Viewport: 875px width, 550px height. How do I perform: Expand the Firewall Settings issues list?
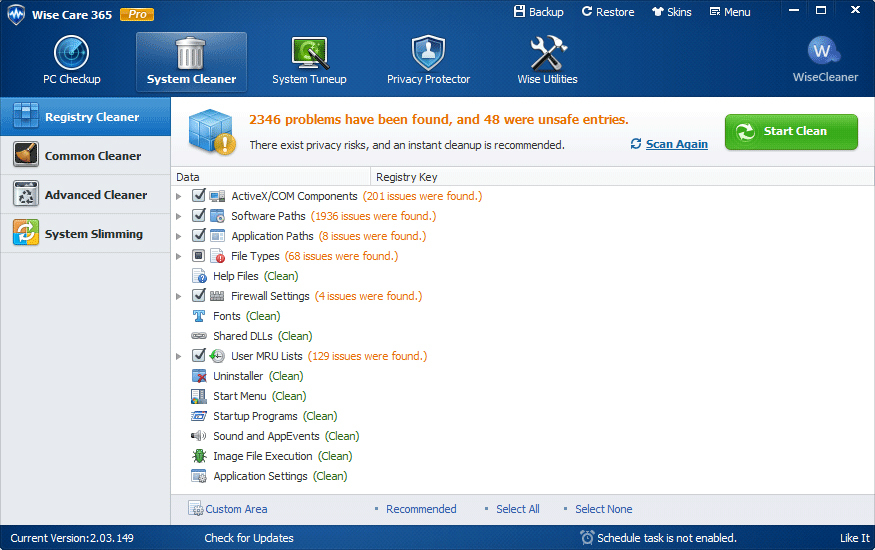(x=179, y=296)
